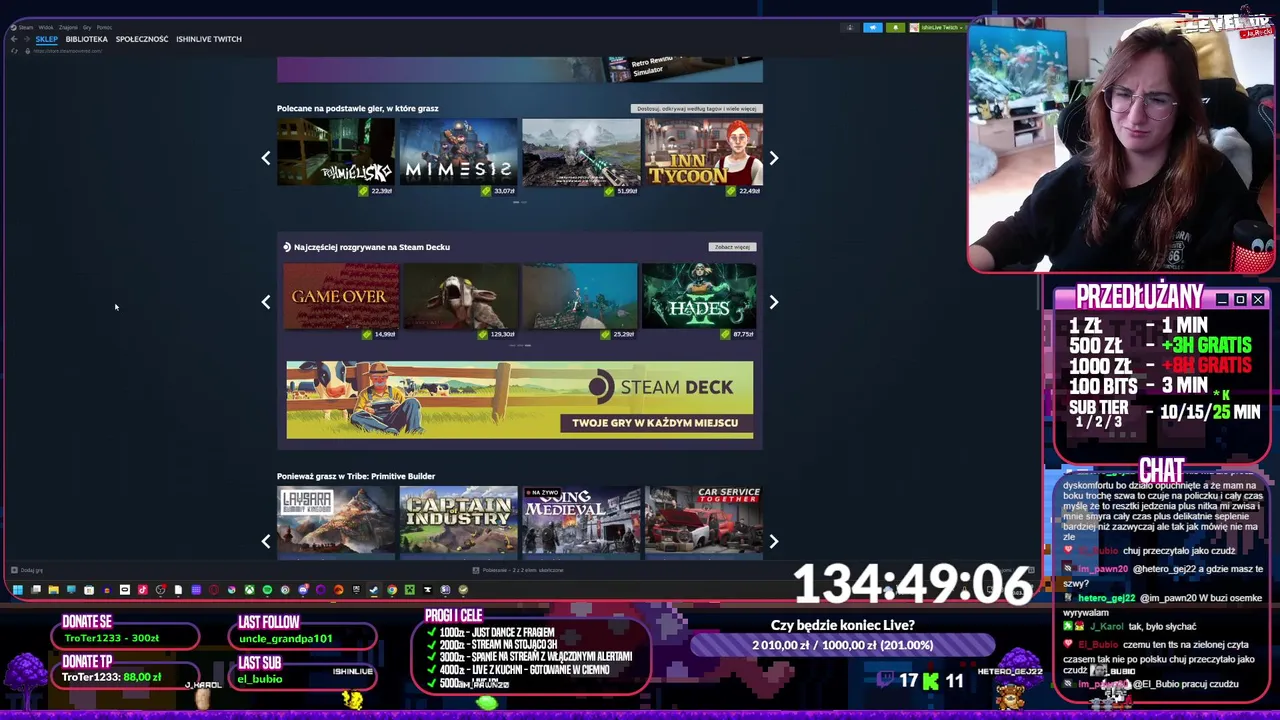Open Google Chrome from the taskbar
The width and height of the screenshot is (1280, 720).
392,590
